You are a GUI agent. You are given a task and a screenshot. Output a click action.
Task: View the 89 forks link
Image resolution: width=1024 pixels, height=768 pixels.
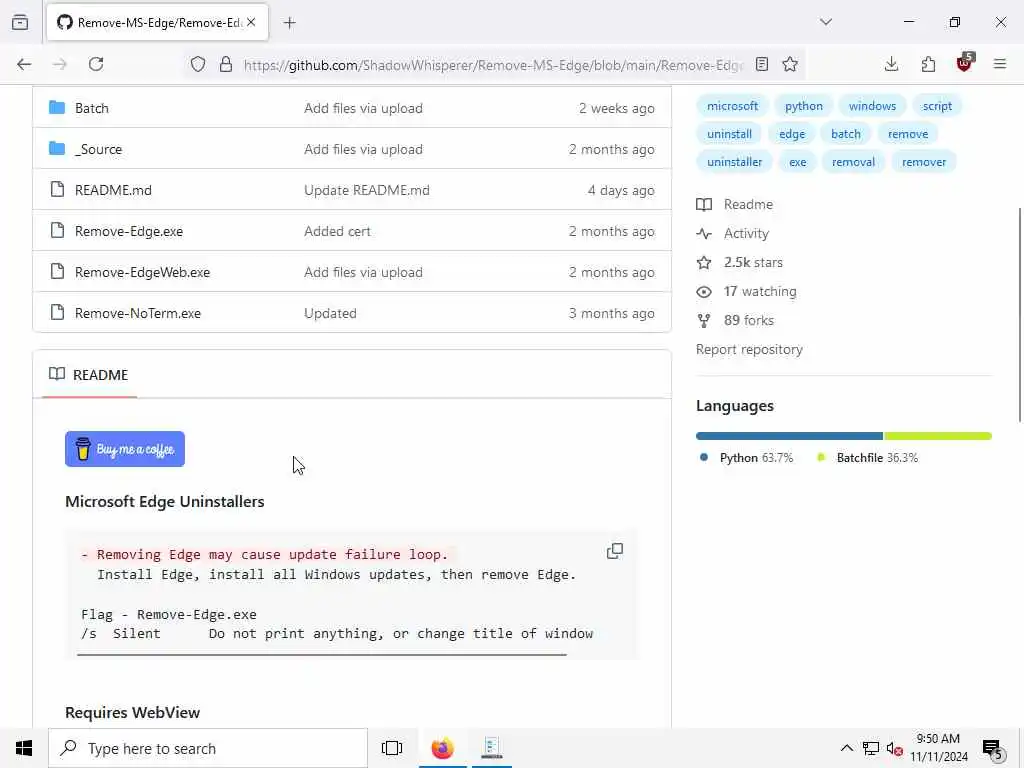pyautogui.click(x=735, y=321)
